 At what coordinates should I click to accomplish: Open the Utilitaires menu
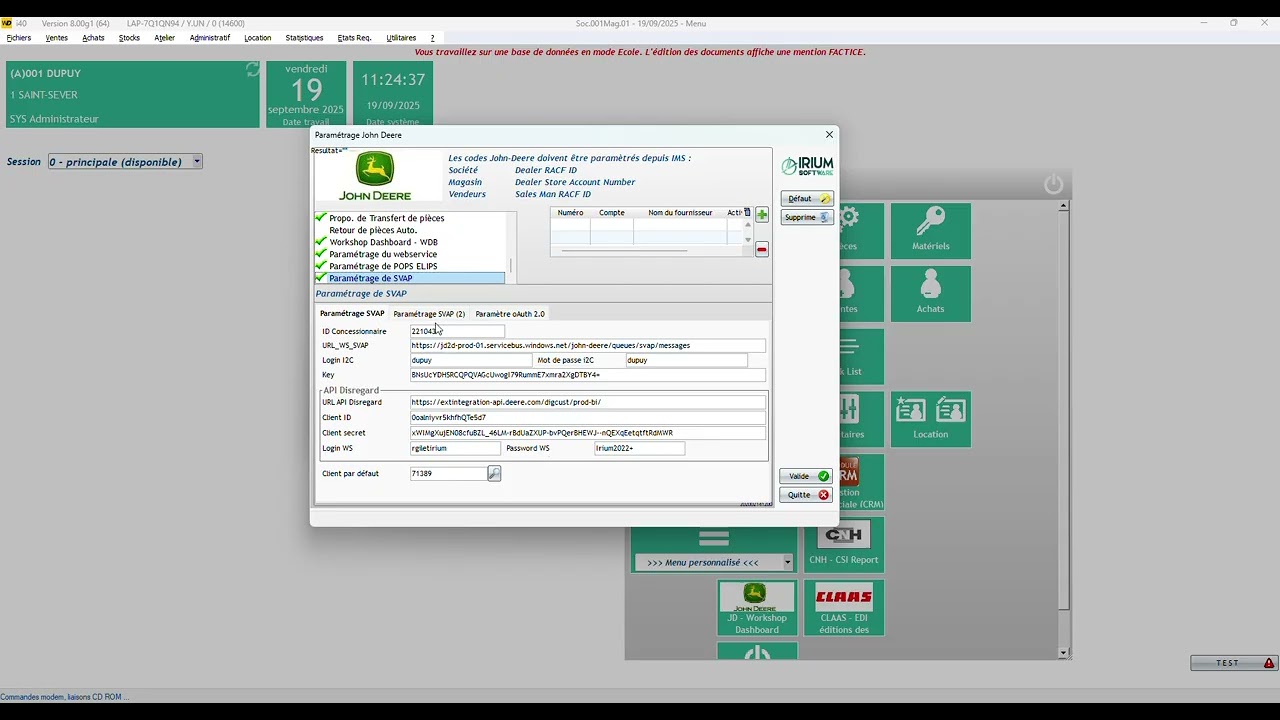pyautogui.click(x=401, y=38)
